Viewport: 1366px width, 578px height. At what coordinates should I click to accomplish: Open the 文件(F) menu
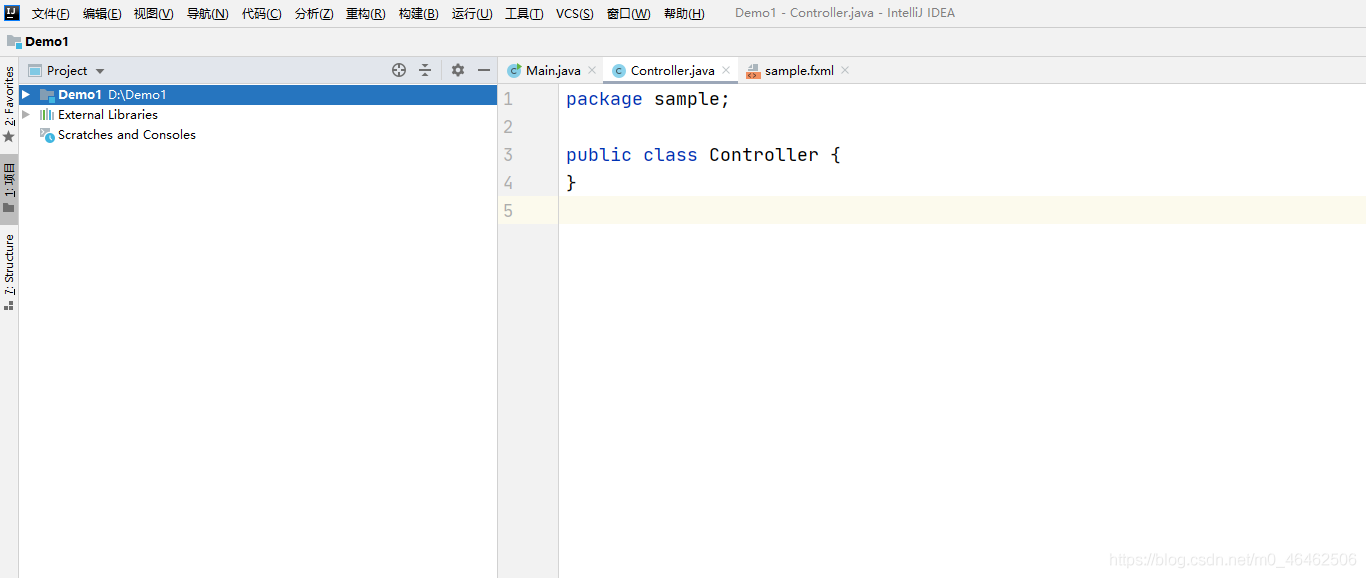click(x=50, y=14)
